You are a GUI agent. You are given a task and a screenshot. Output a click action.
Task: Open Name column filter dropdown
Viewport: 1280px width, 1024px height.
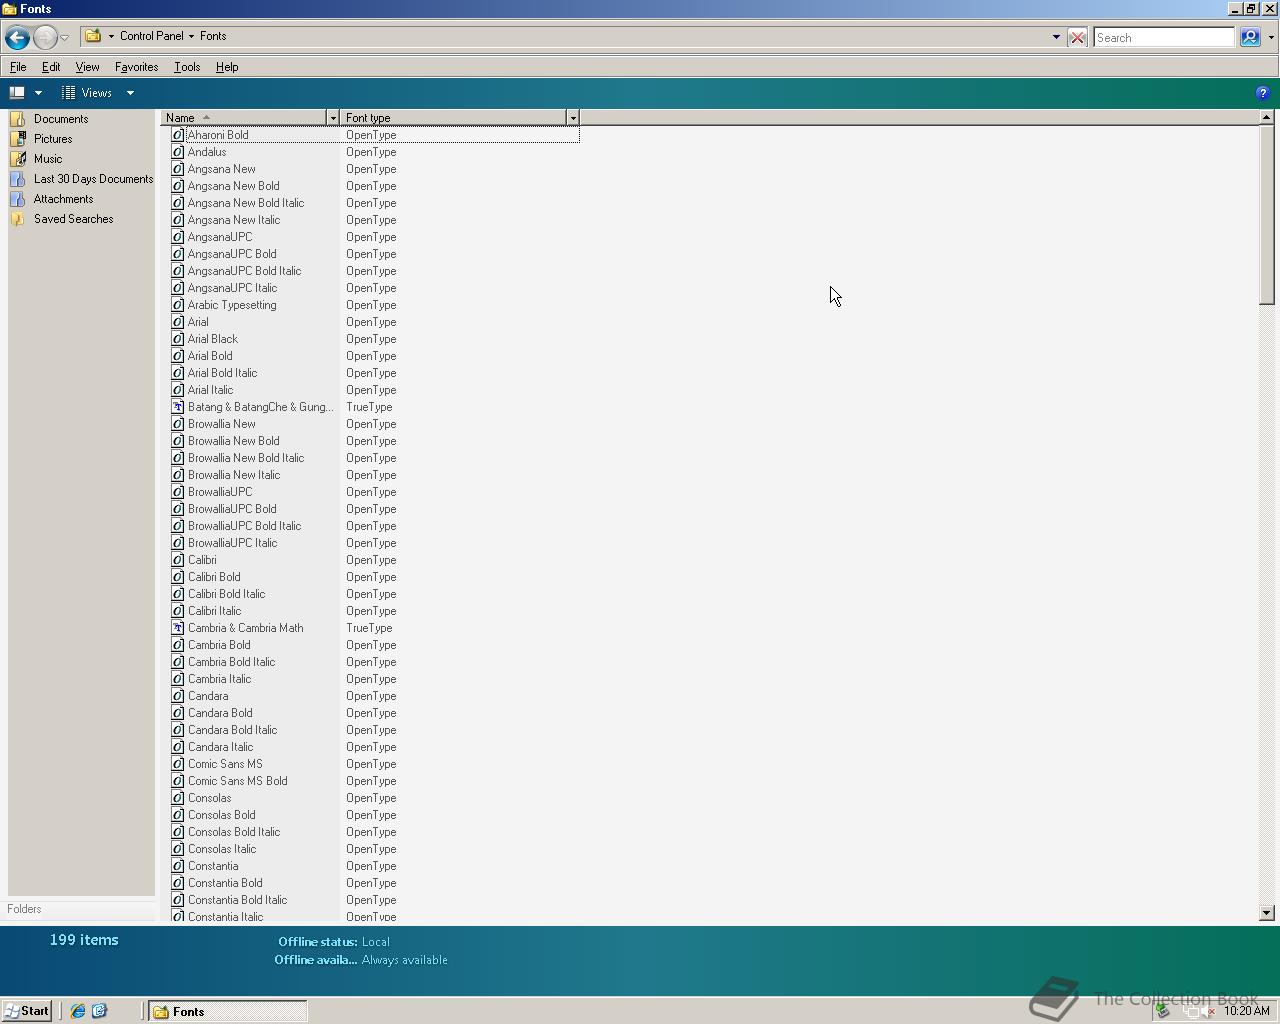(333, 118)
